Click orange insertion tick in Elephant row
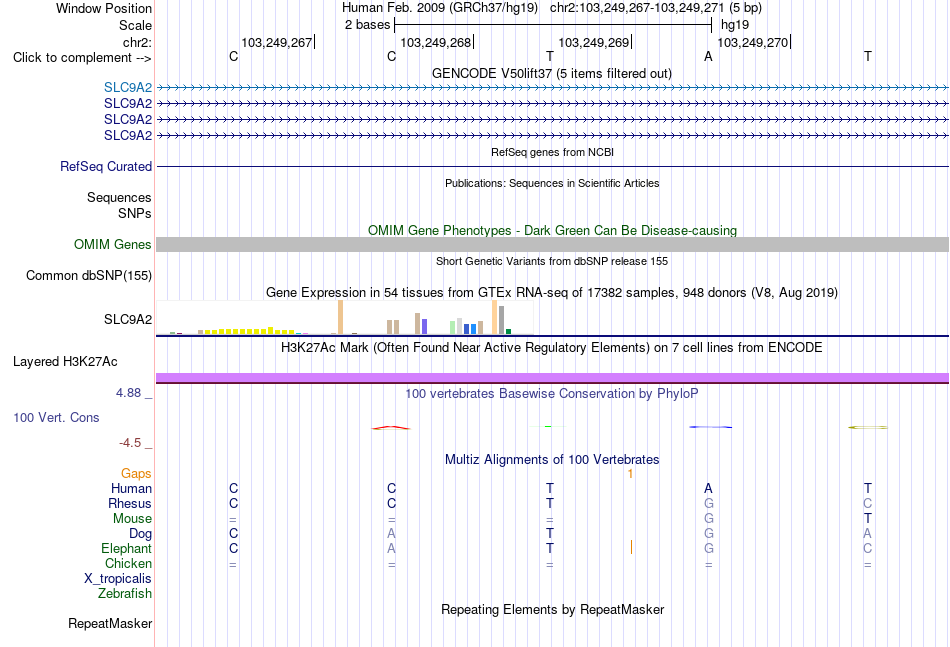This screenshot has width=950, height=647. pyautogui.click(x=631, y=547)
